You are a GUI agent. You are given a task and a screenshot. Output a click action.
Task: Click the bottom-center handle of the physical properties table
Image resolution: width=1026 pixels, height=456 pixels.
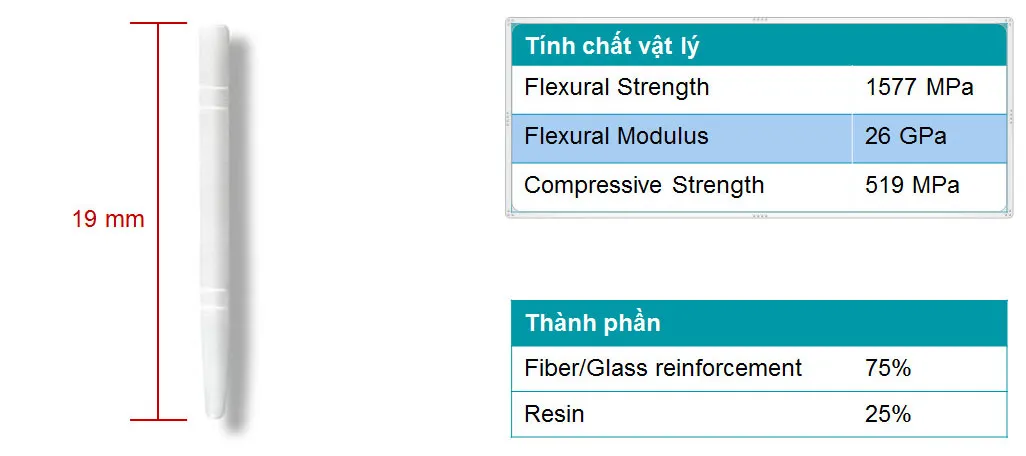(759, 216)
